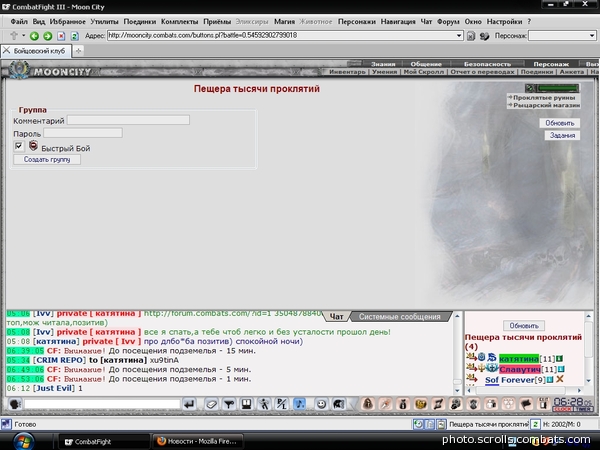Open the Windows Start button
Image resolution: width=600 pixels, height=450 pixels.
[x=23, y=441]
